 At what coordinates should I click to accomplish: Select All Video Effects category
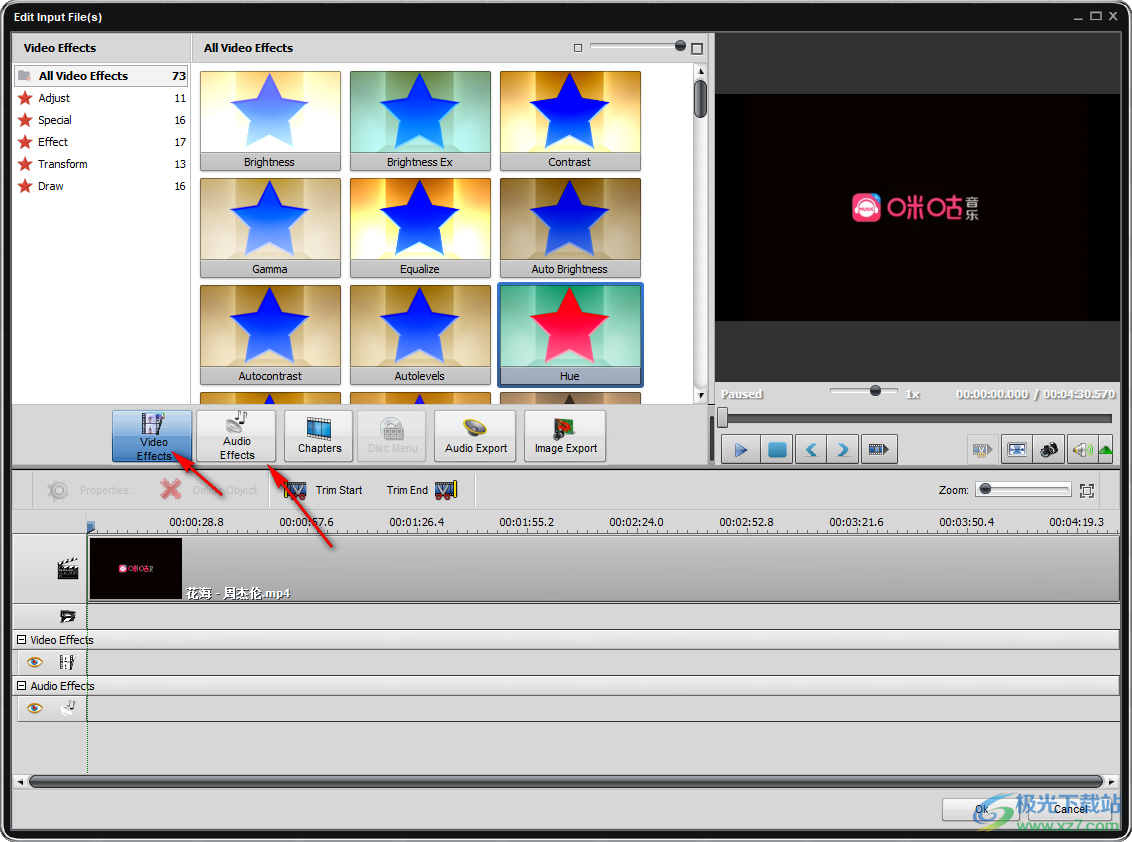tap(101, 76)
